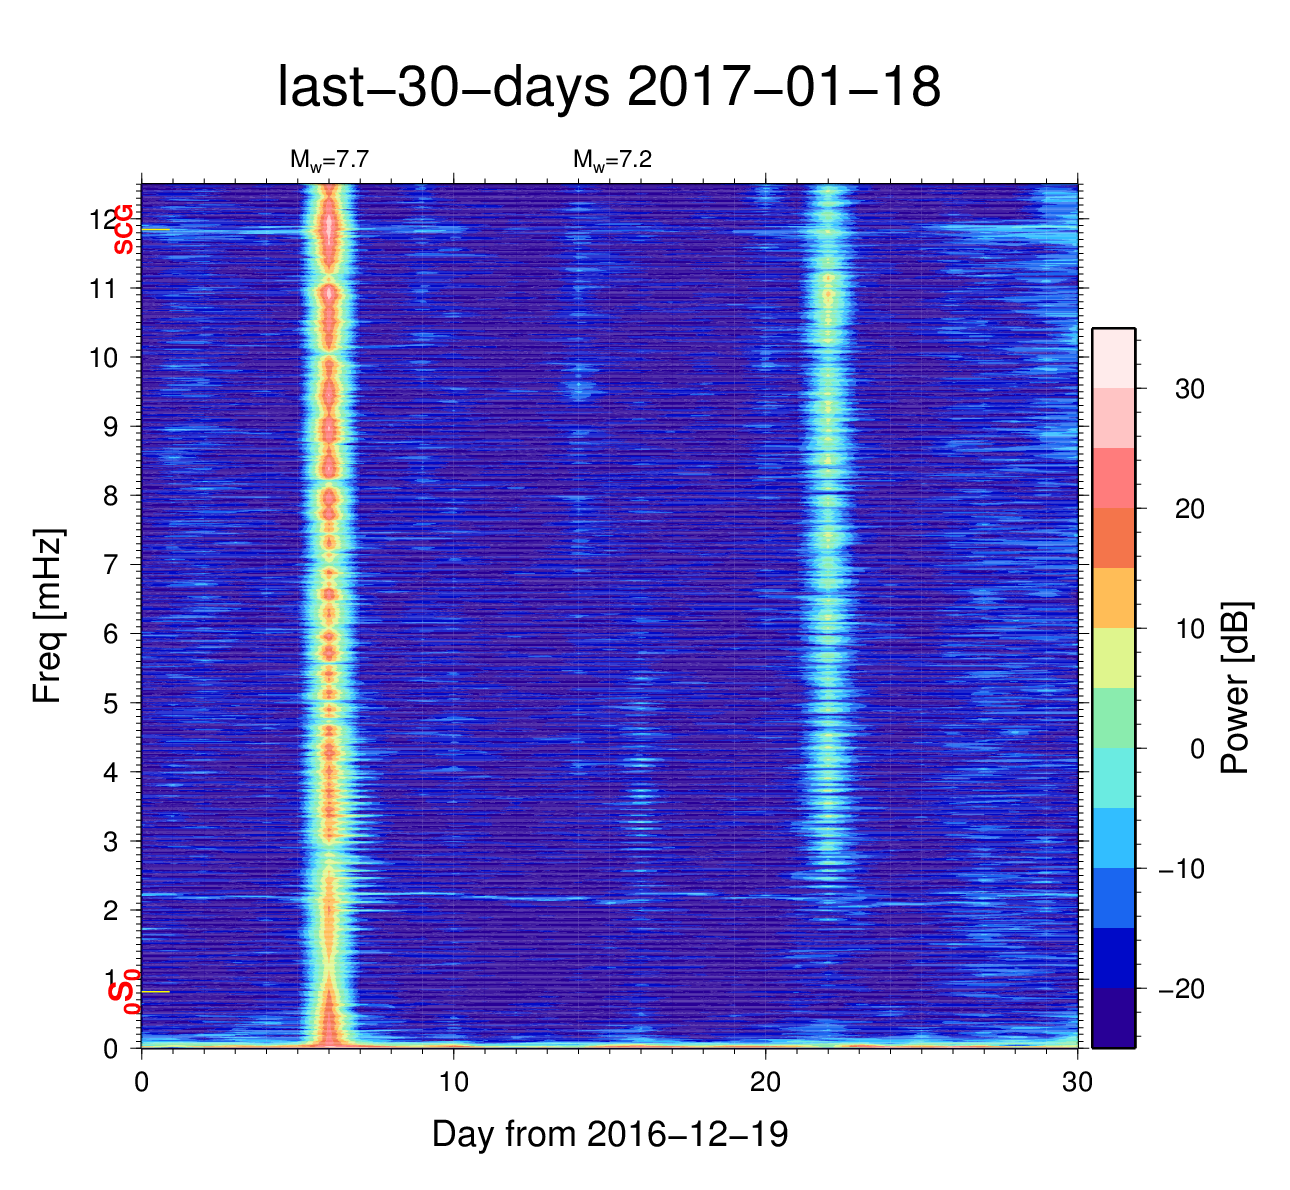Click the Freq [mHz] y-axis label

click(47, 616)
